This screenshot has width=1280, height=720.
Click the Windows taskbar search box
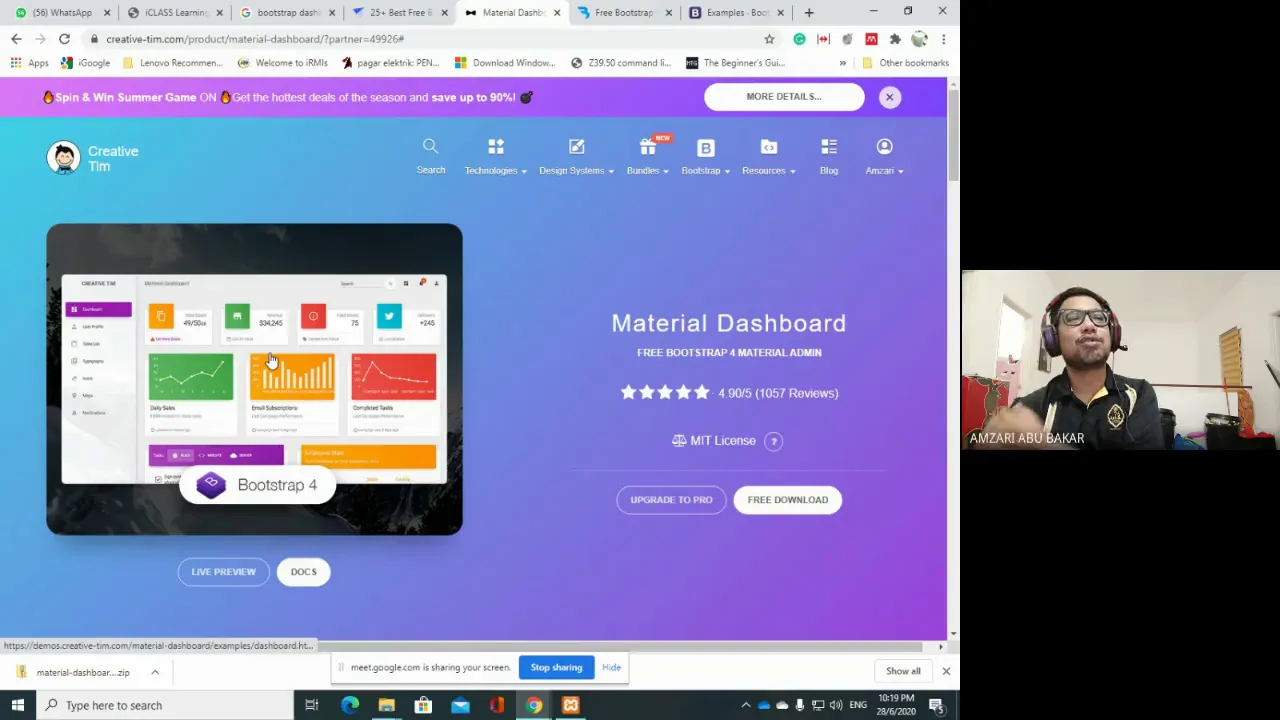click(x=165, y=705)
